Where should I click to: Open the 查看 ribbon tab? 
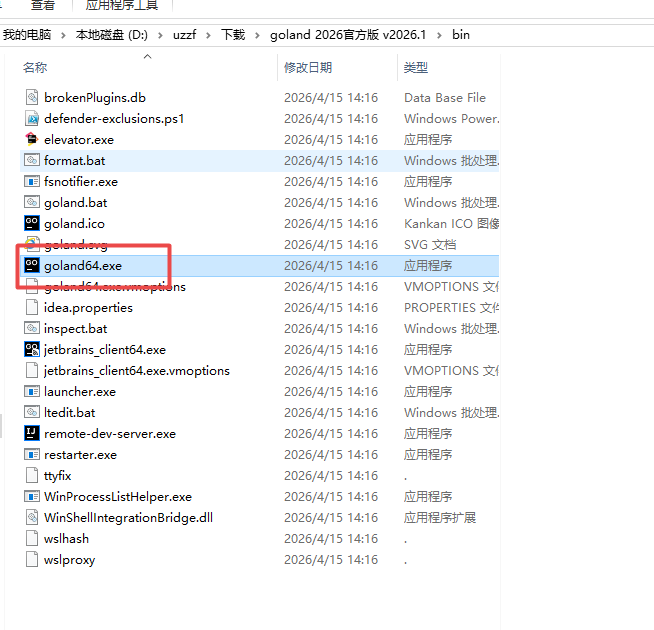pyautogui.click(x=43, y=5)
